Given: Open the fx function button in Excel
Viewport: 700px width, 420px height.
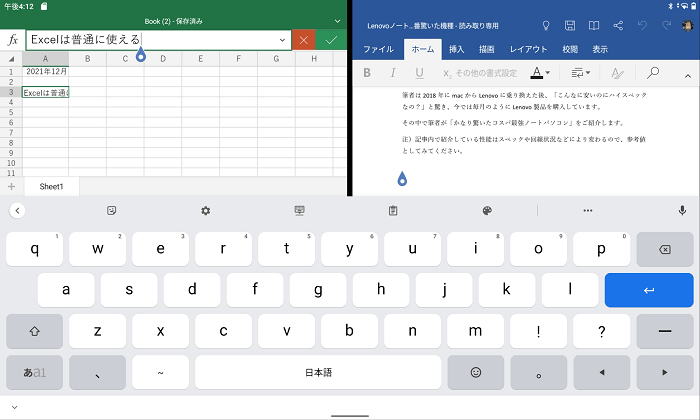Looking at the screenshot, I should 13,40.
